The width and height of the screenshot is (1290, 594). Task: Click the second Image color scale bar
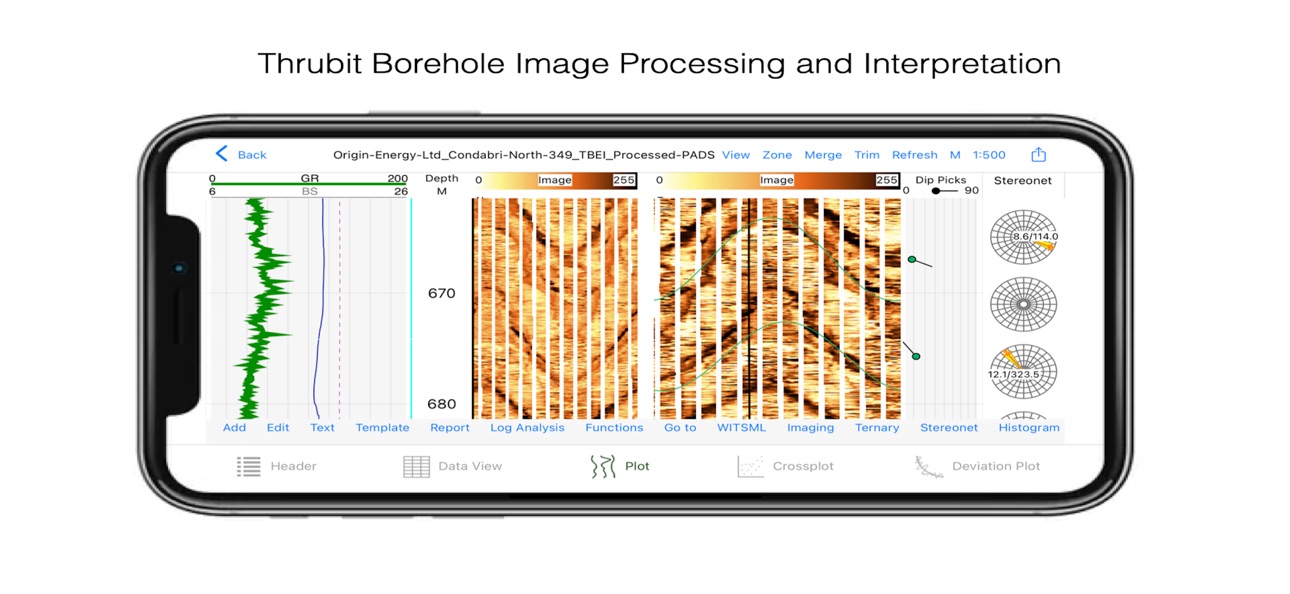click(778, 180)
